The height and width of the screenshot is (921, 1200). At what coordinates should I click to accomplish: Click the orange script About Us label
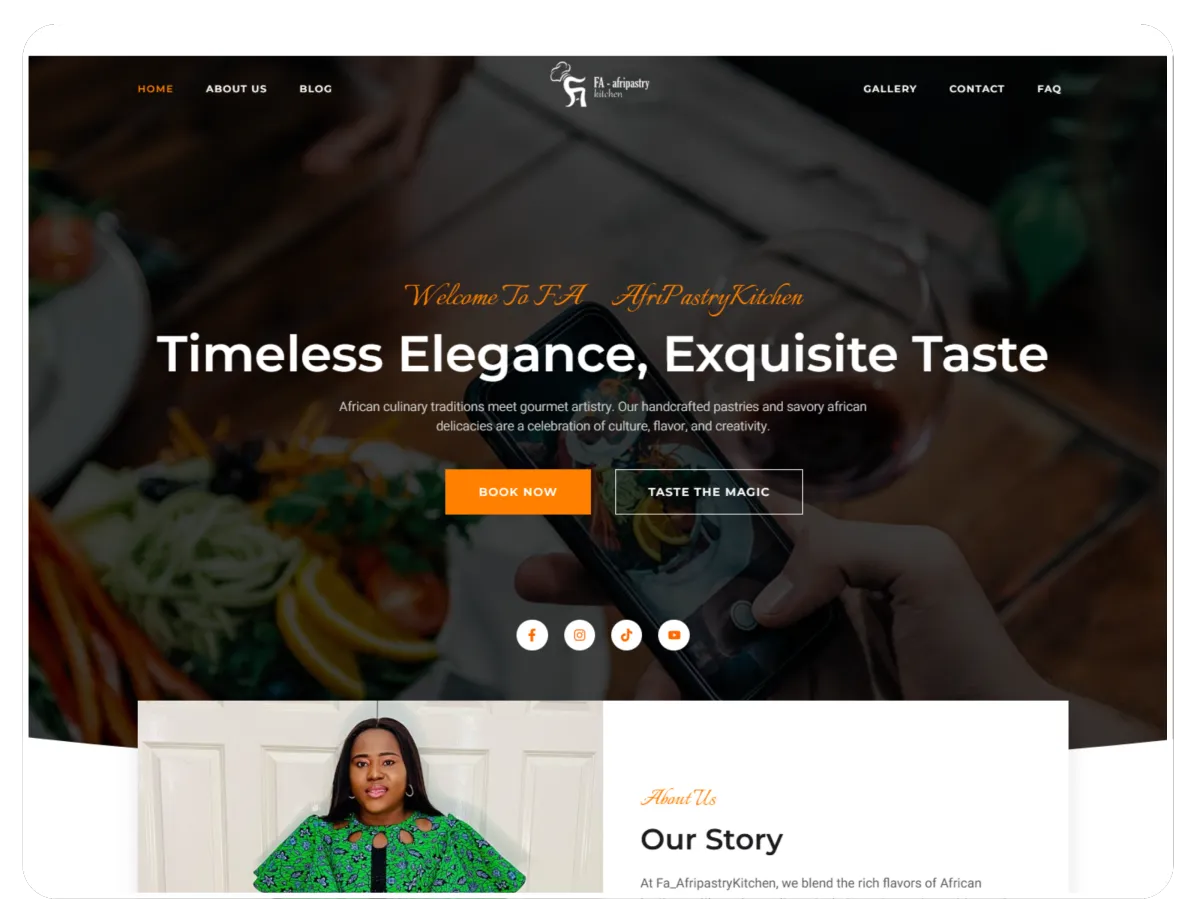(679, 797)
